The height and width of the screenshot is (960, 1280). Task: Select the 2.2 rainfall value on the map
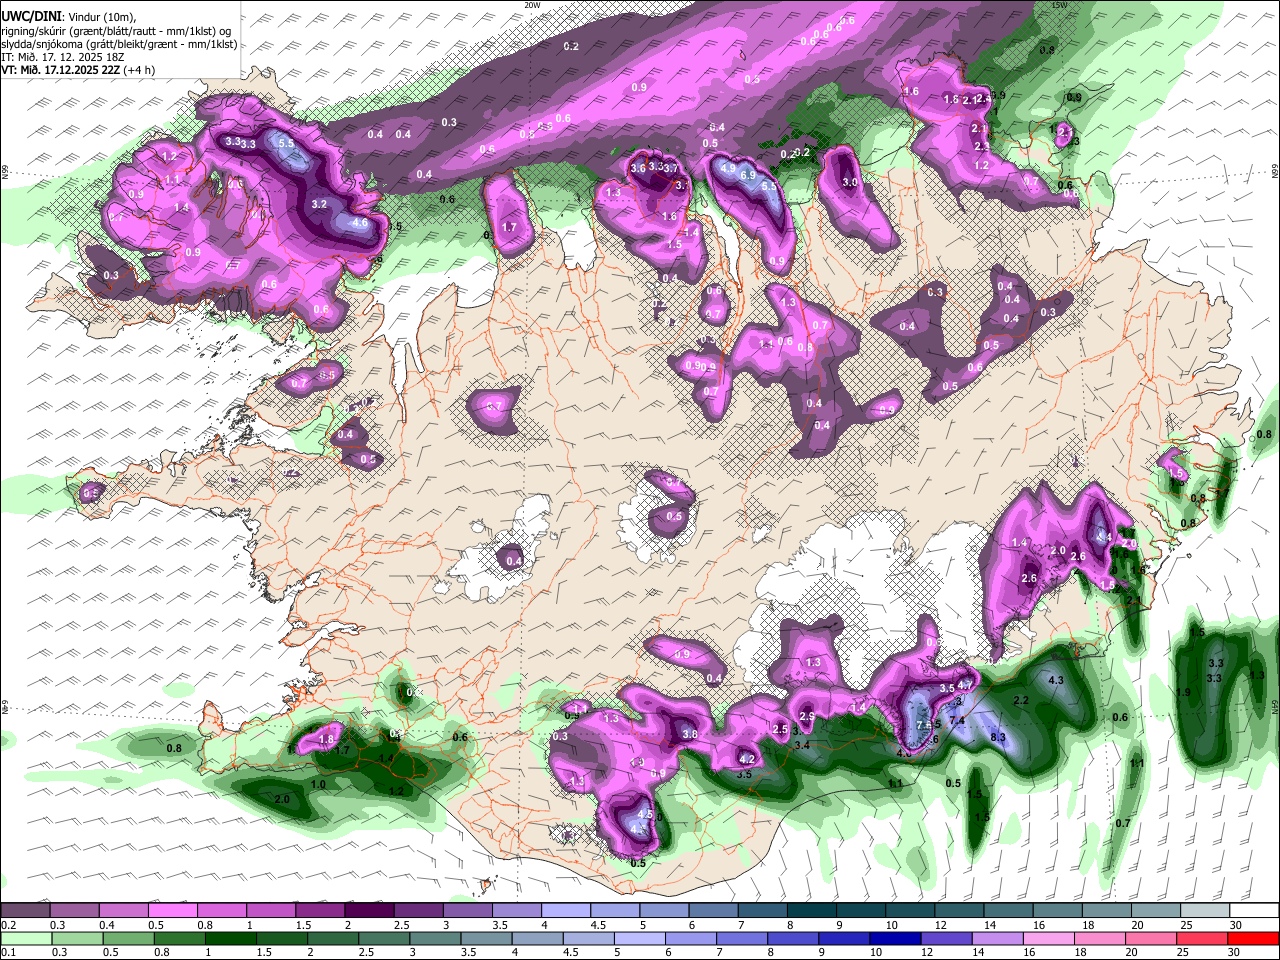pyautogui.click(x=1021, y=701)
